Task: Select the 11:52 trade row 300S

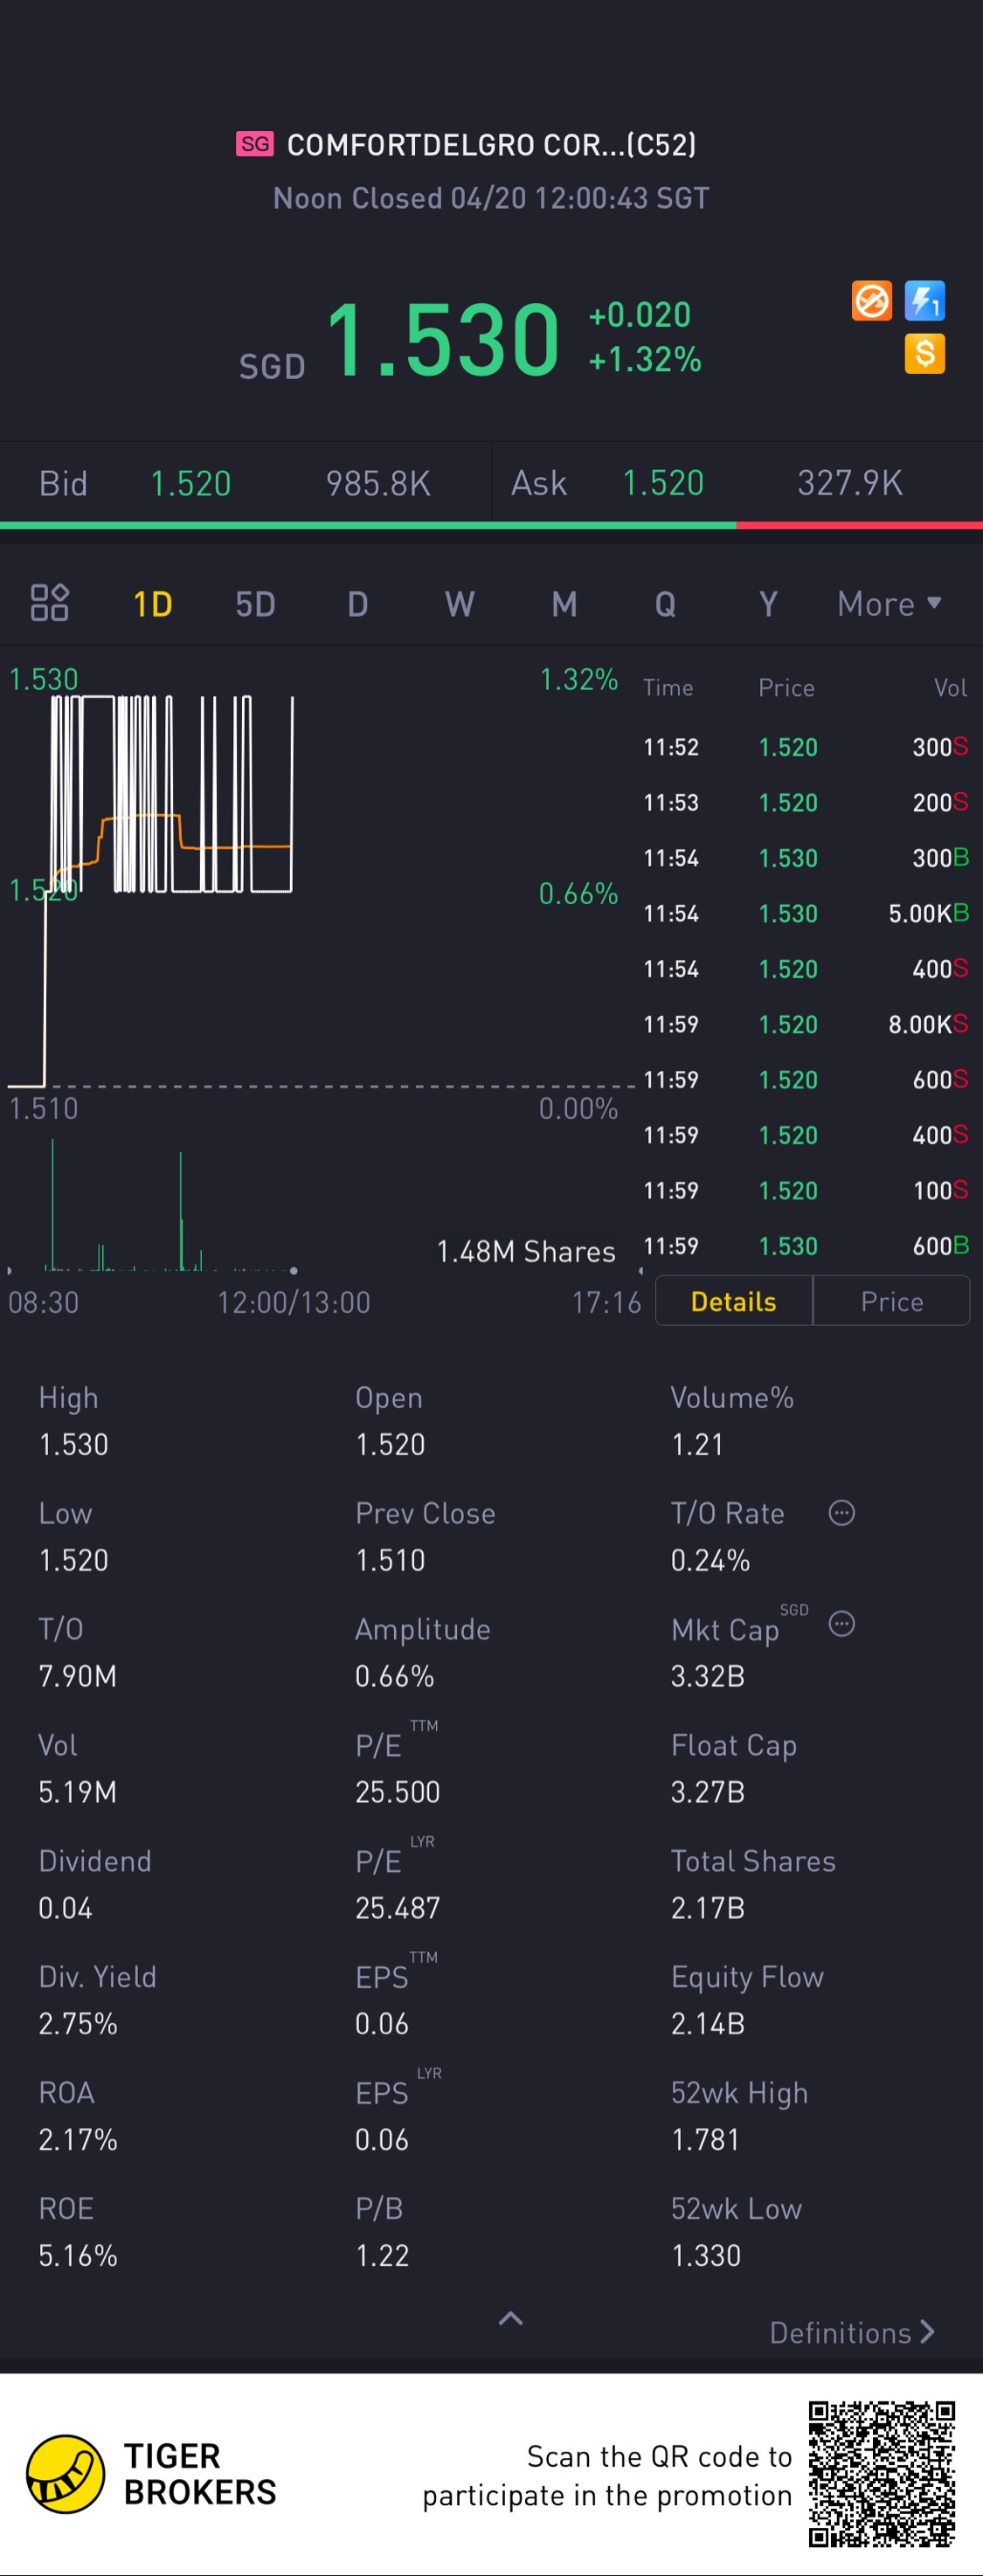Action: click(x=805, y=747)
